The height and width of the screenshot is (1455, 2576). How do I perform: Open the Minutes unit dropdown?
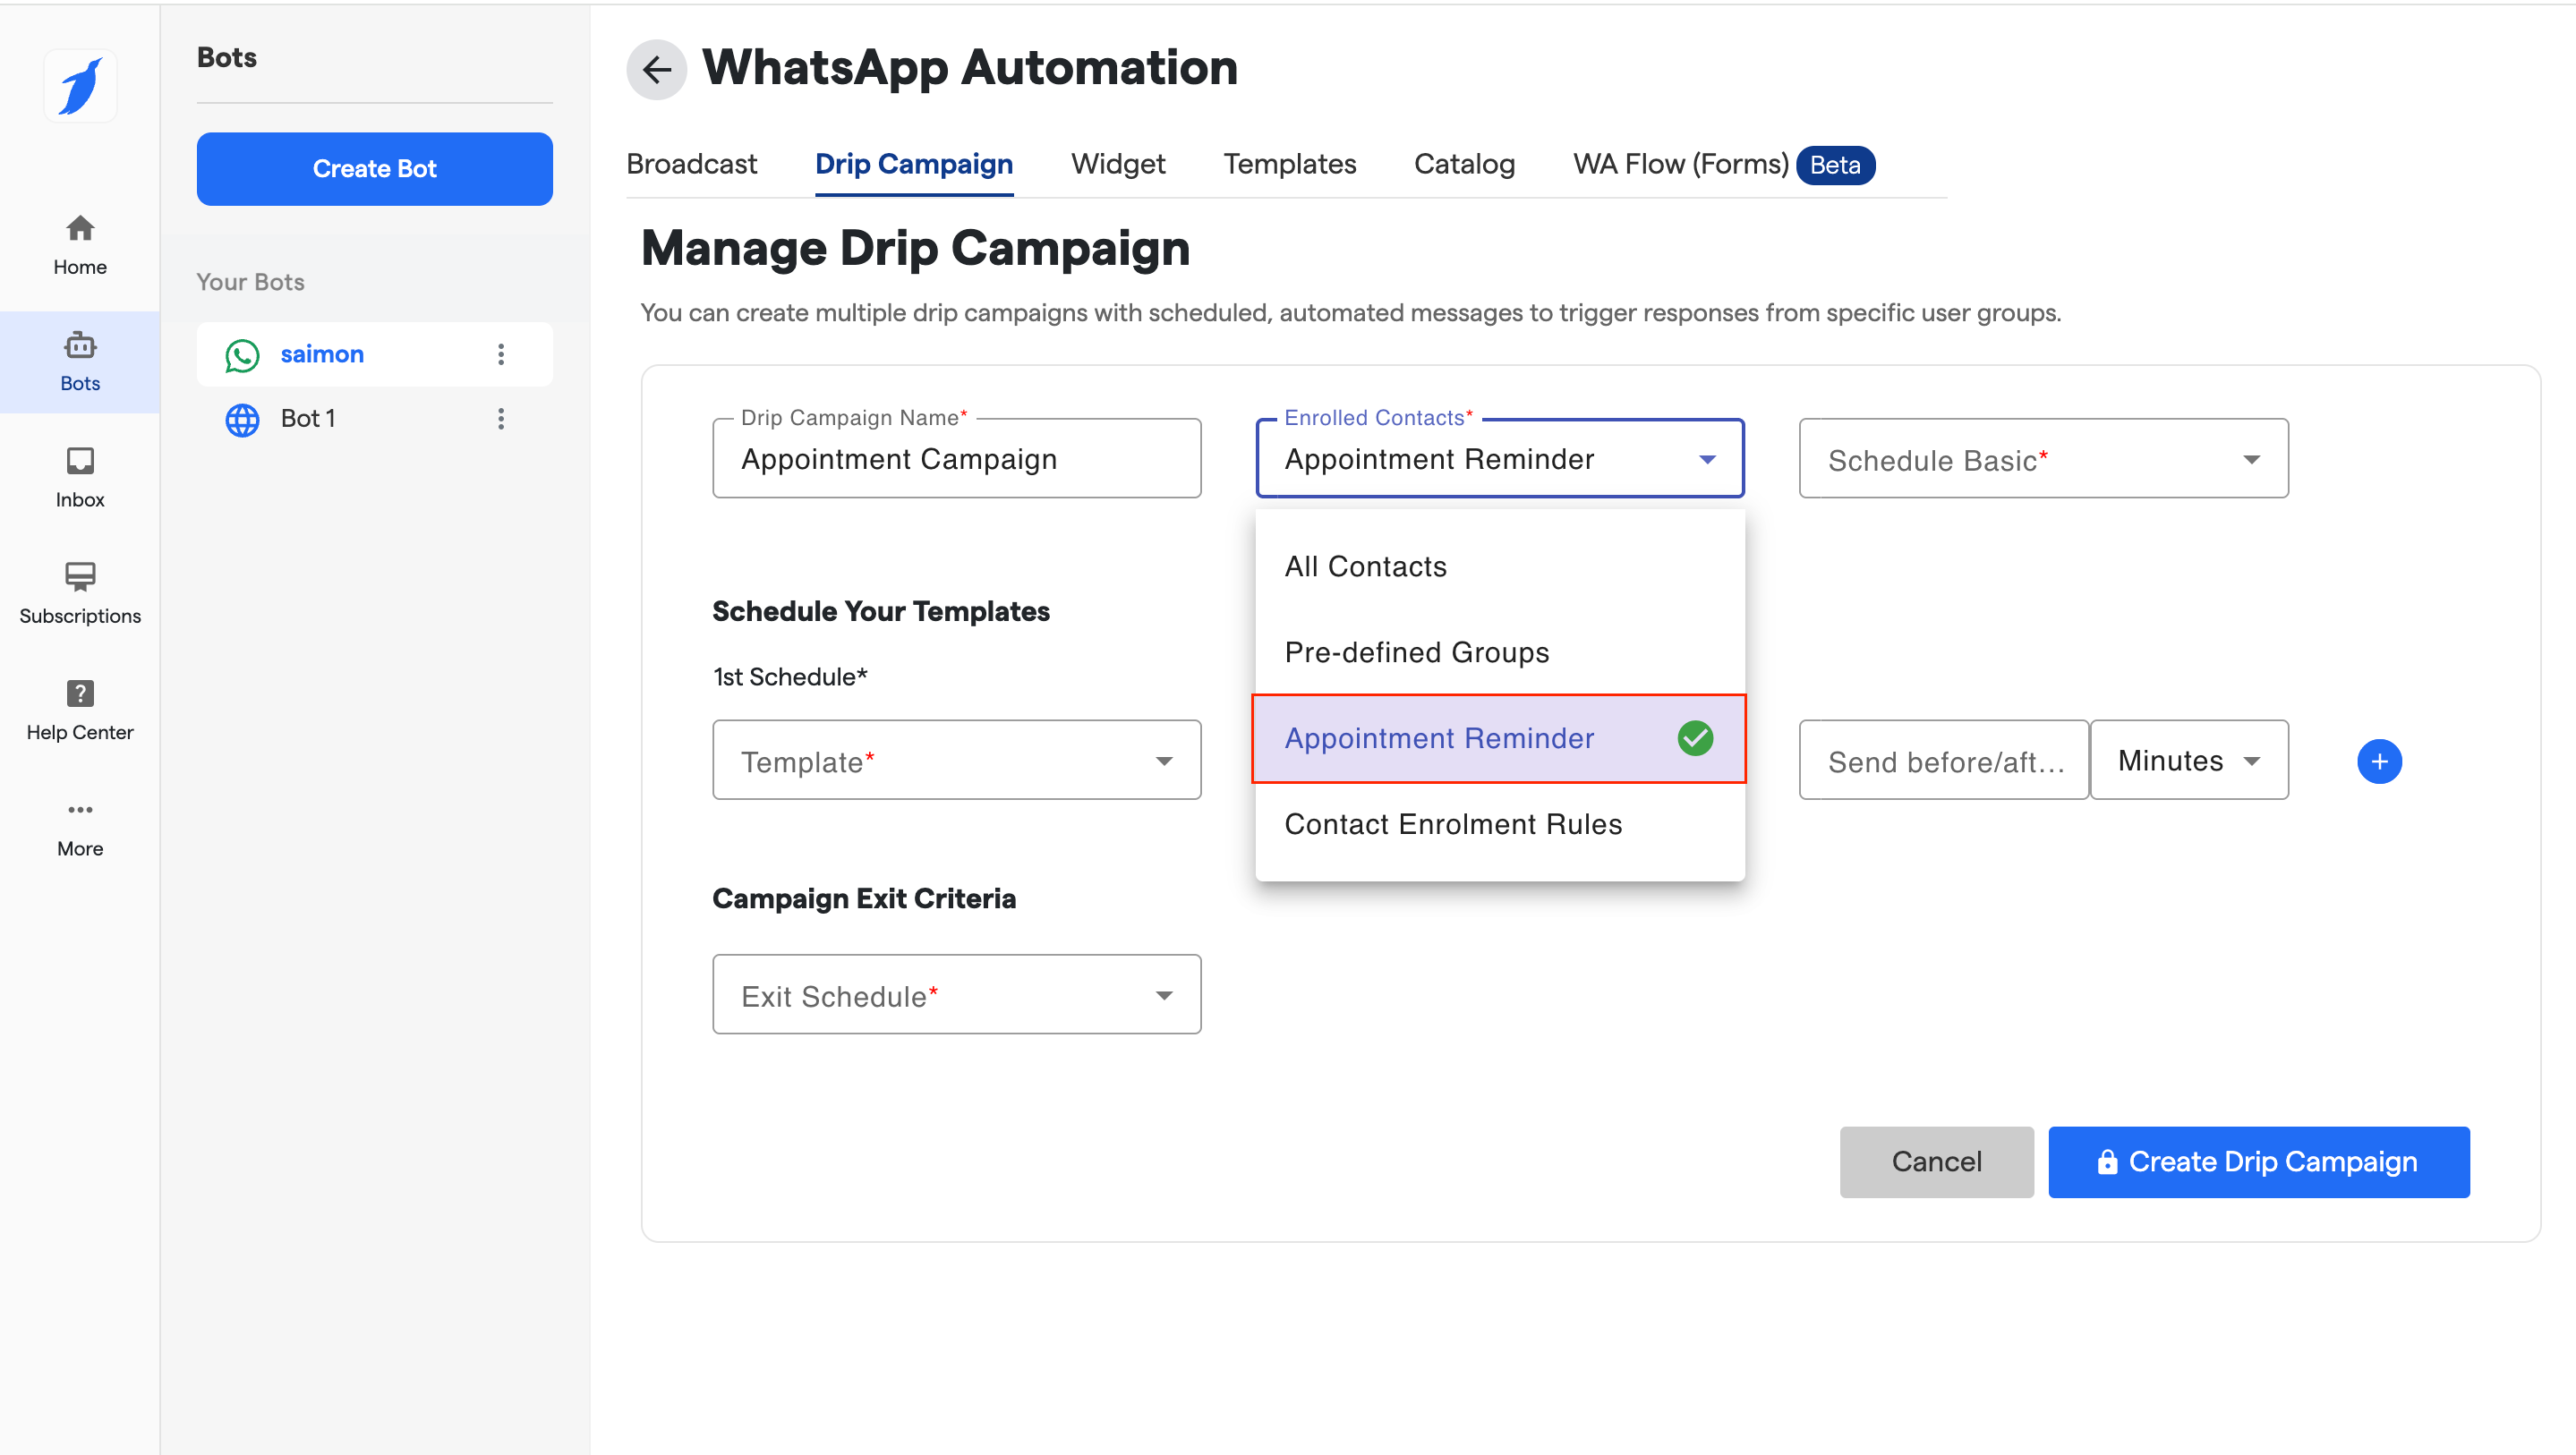(x=2188, y=761)
